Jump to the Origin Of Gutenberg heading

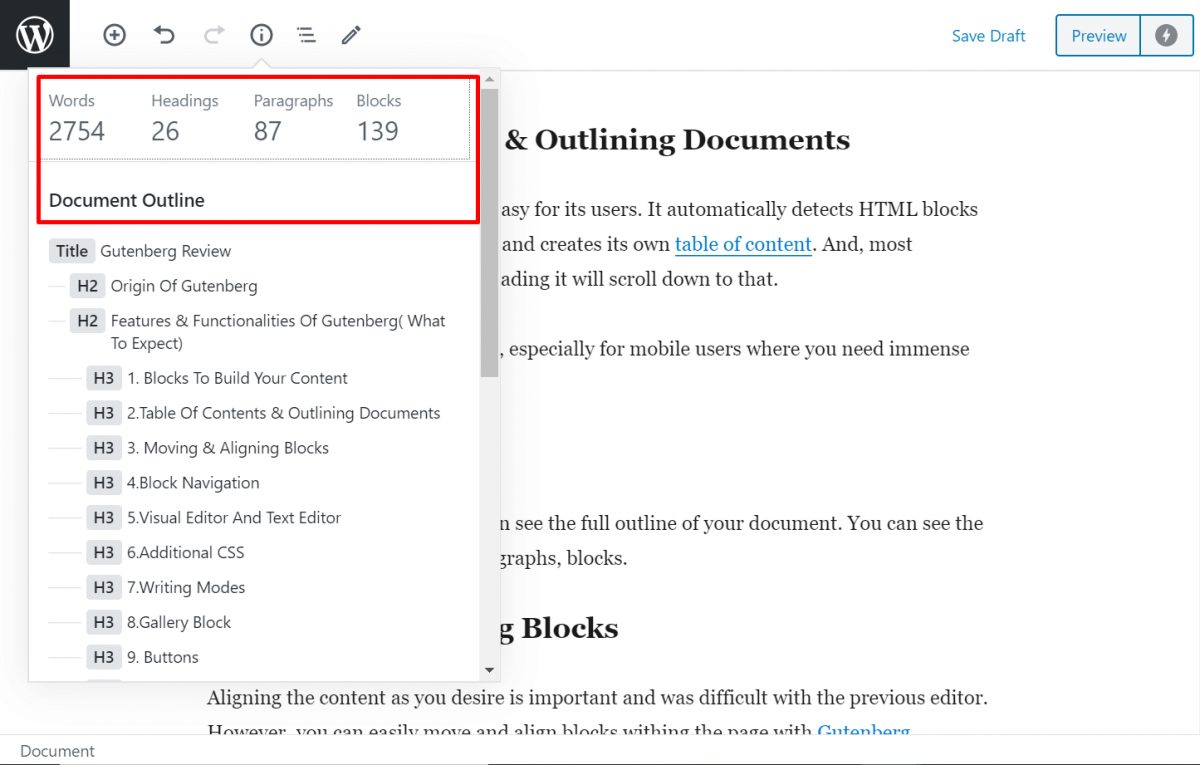185,286
